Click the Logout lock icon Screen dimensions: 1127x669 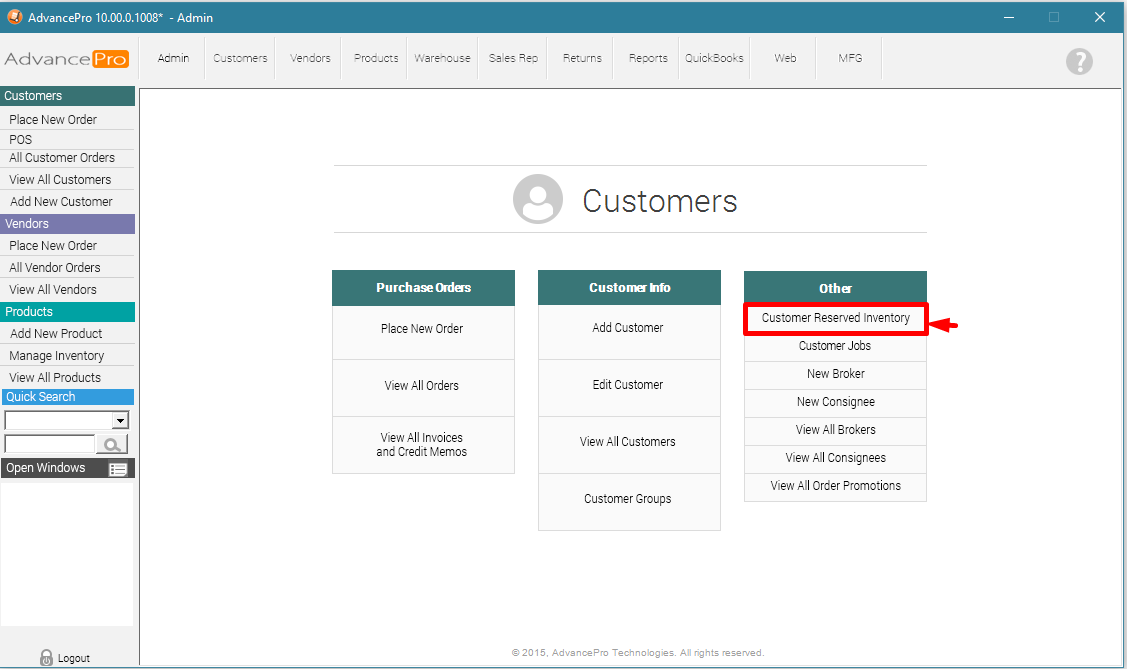pyautogui.click(x=46, y=657)
